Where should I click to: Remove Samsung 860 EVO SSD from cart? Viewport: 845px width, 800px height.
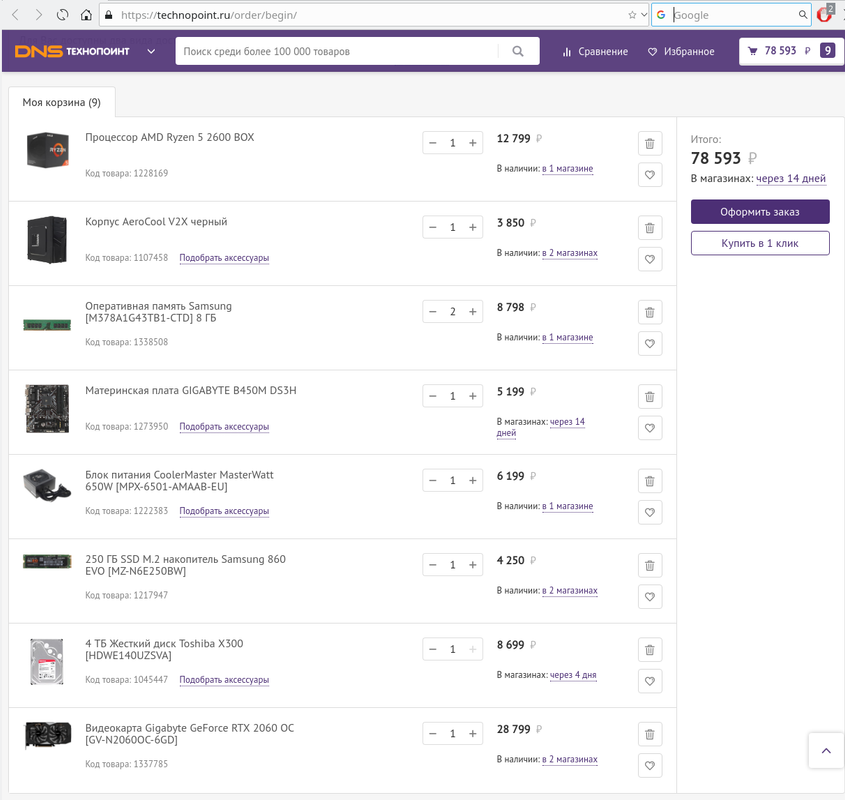point(649,565)
